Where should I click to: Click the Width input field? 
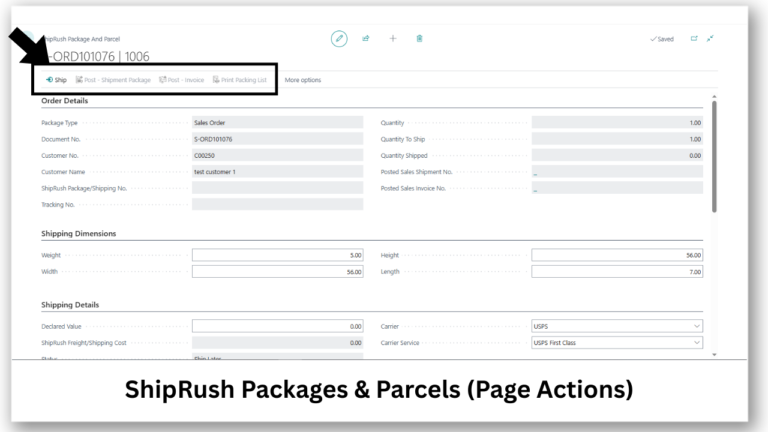278,272
